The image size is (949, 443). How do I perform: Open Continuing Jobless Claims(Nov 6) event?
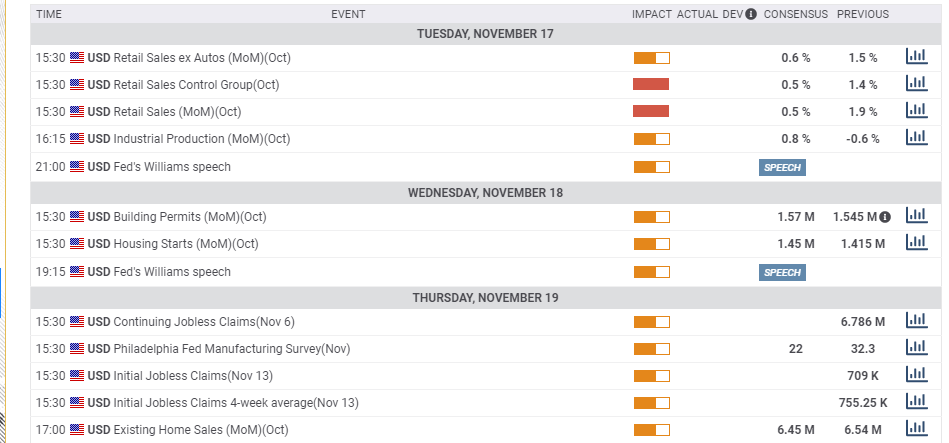click(204, 322)
